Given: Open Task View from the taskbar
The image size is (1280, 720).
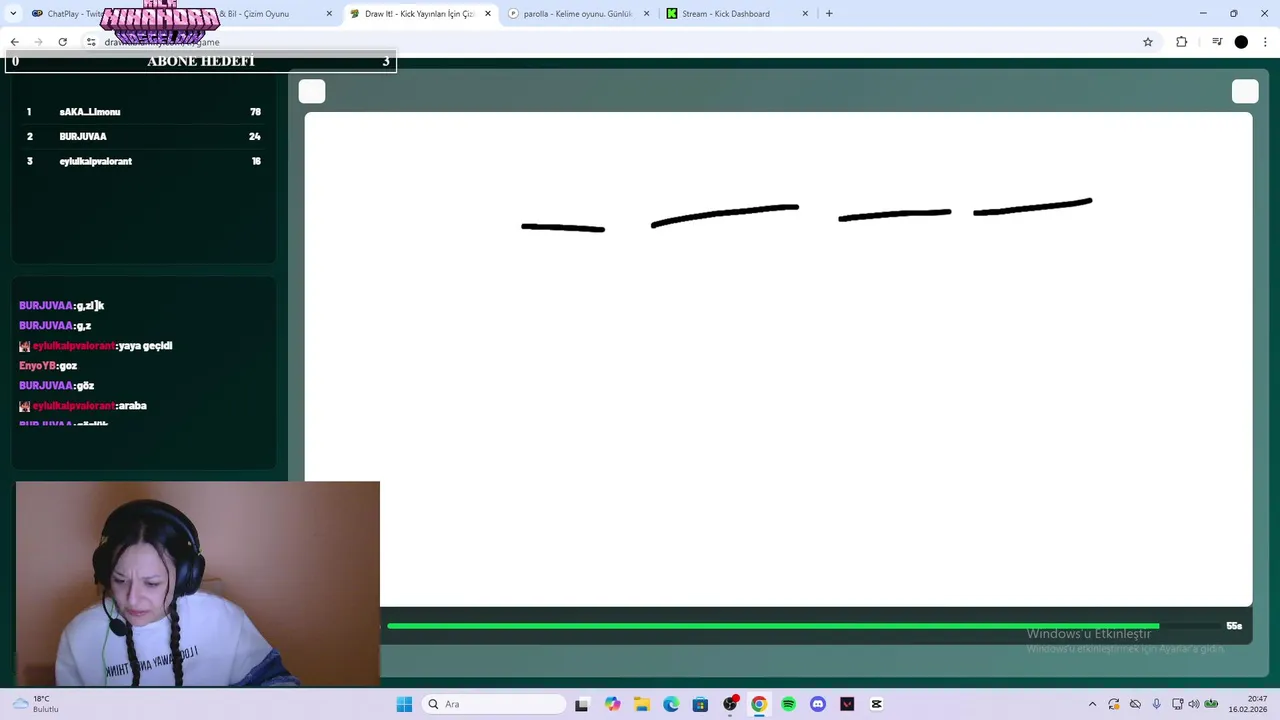Looking at the screenshot, I should [582, 704].
